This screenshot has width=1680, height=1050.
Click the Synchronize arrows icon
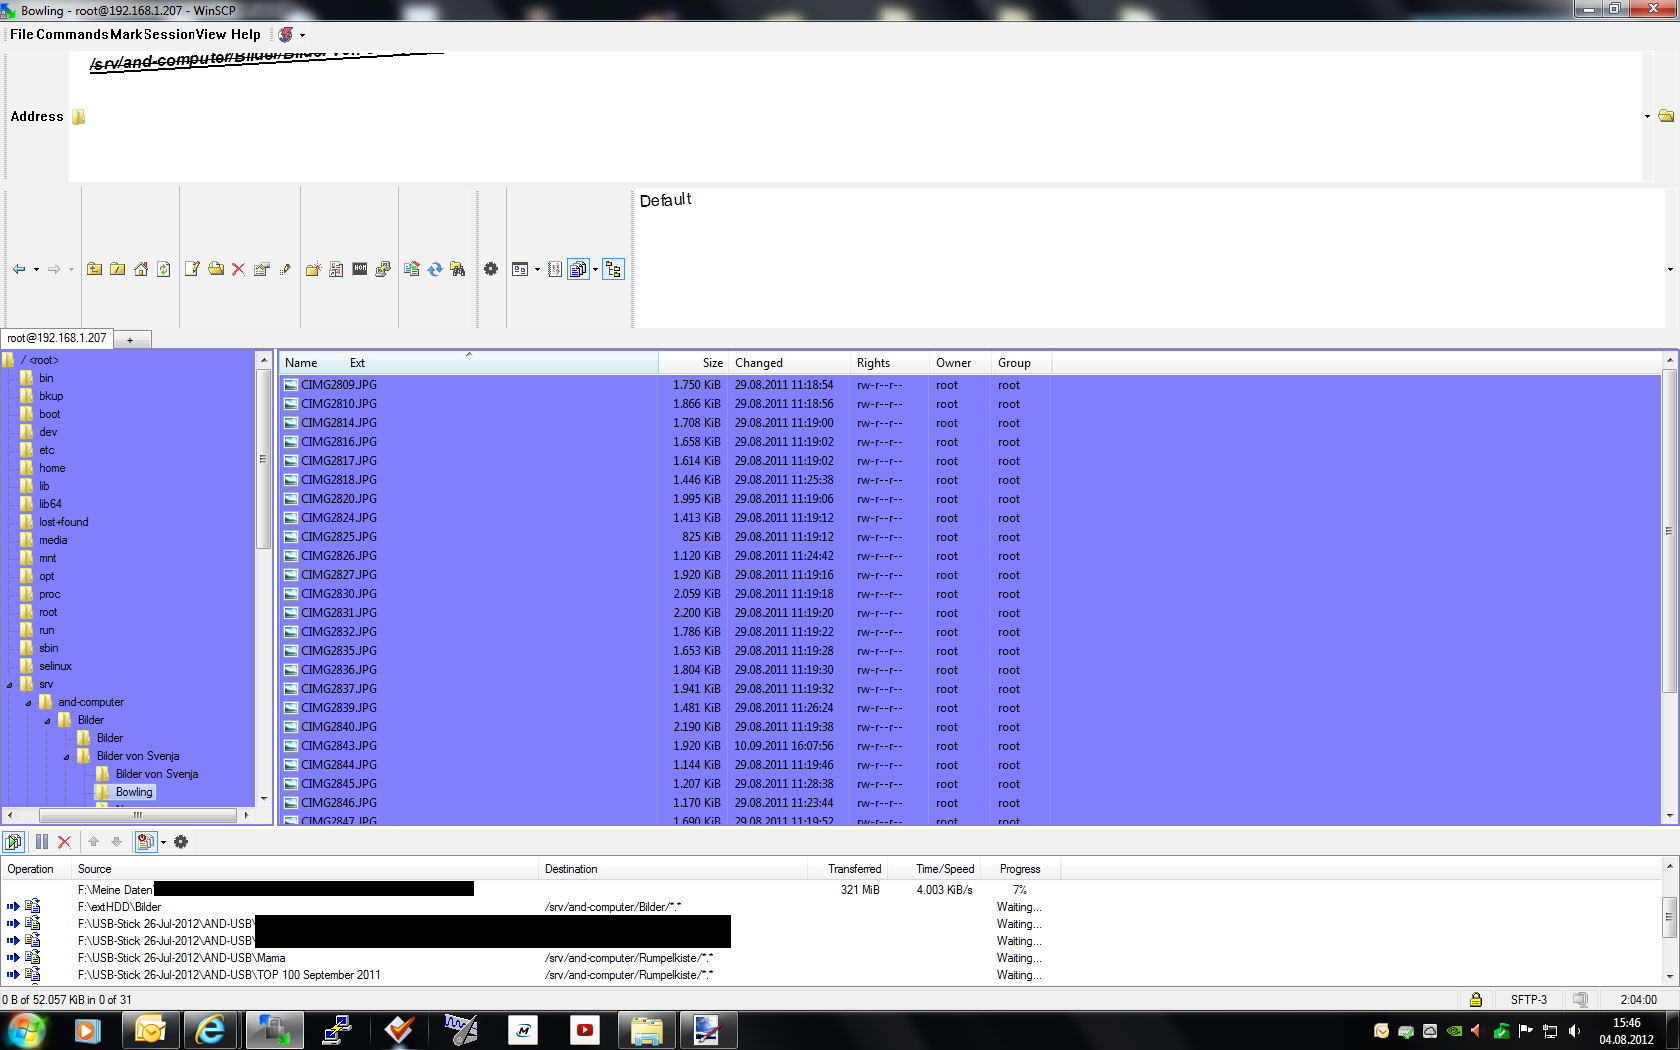435,269
